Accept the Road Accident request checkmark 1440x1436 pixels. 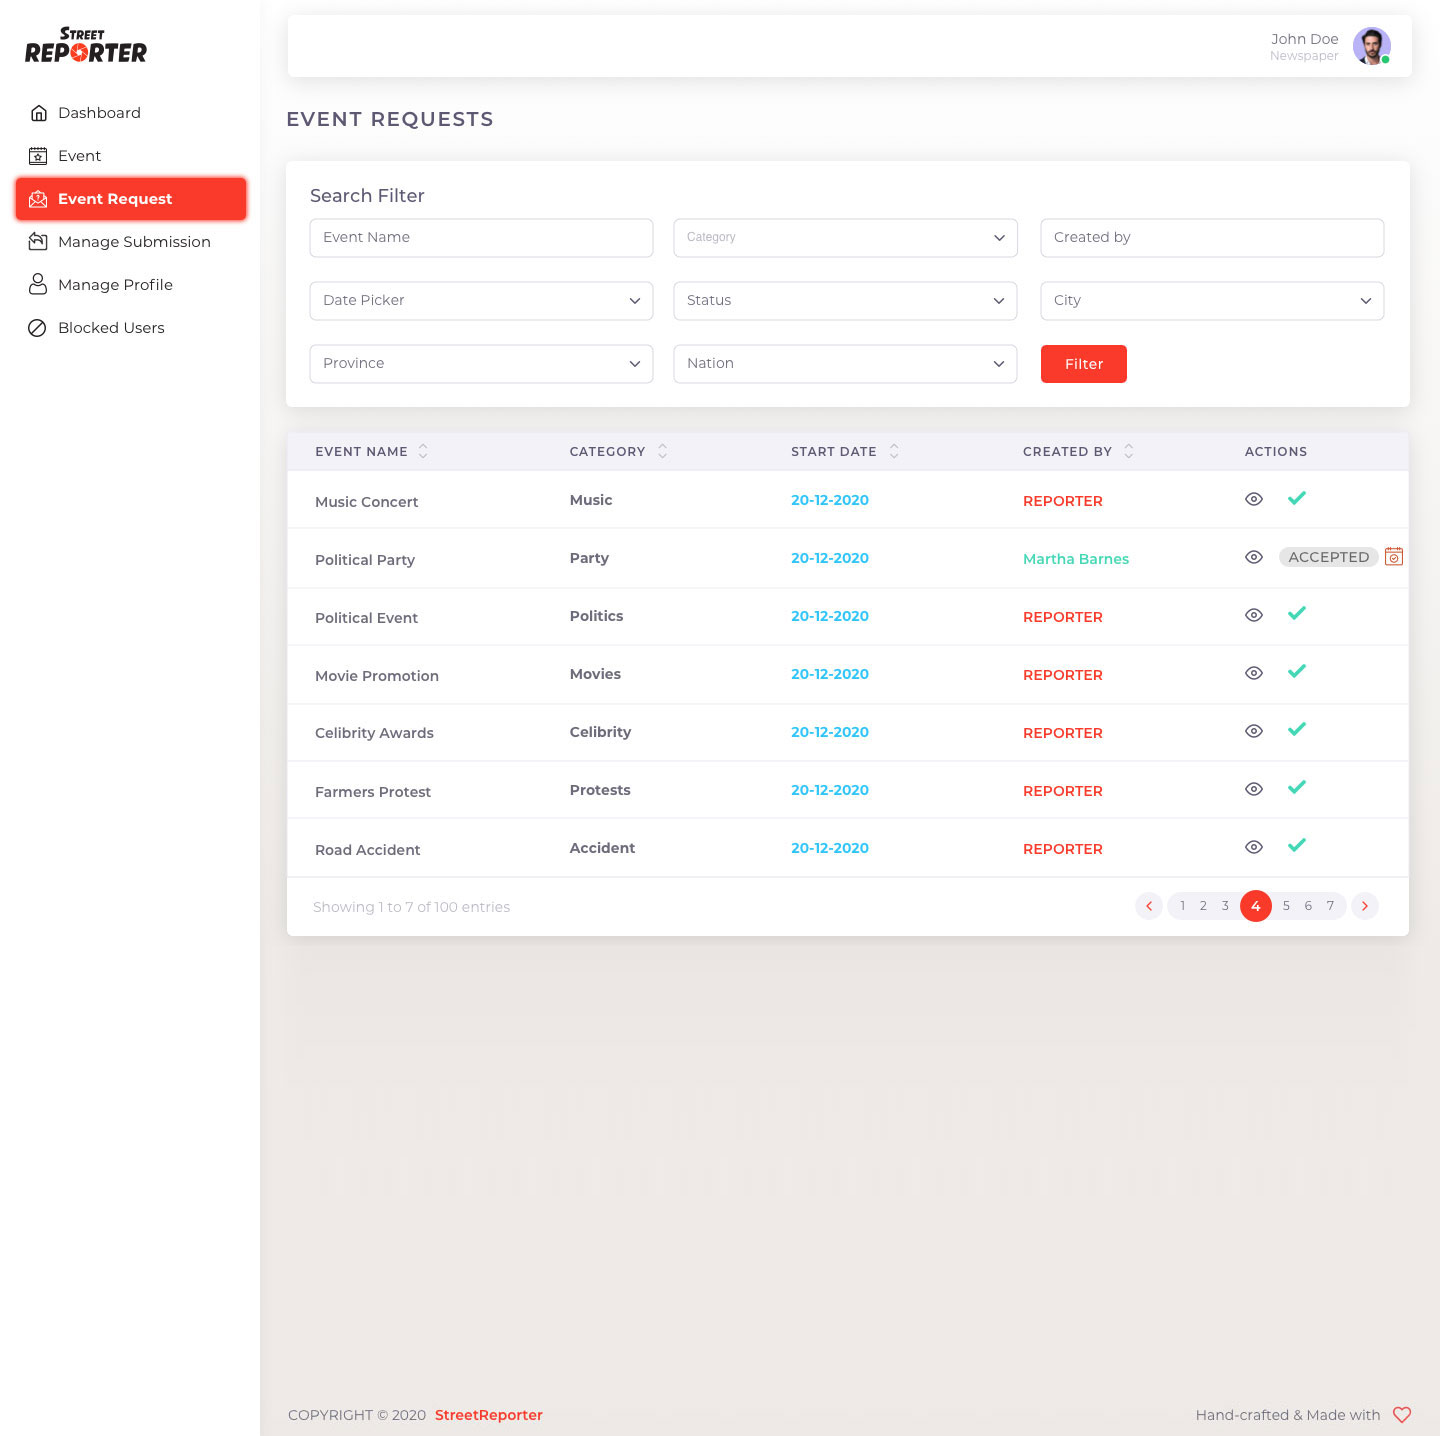click(x=1297, y=846)
